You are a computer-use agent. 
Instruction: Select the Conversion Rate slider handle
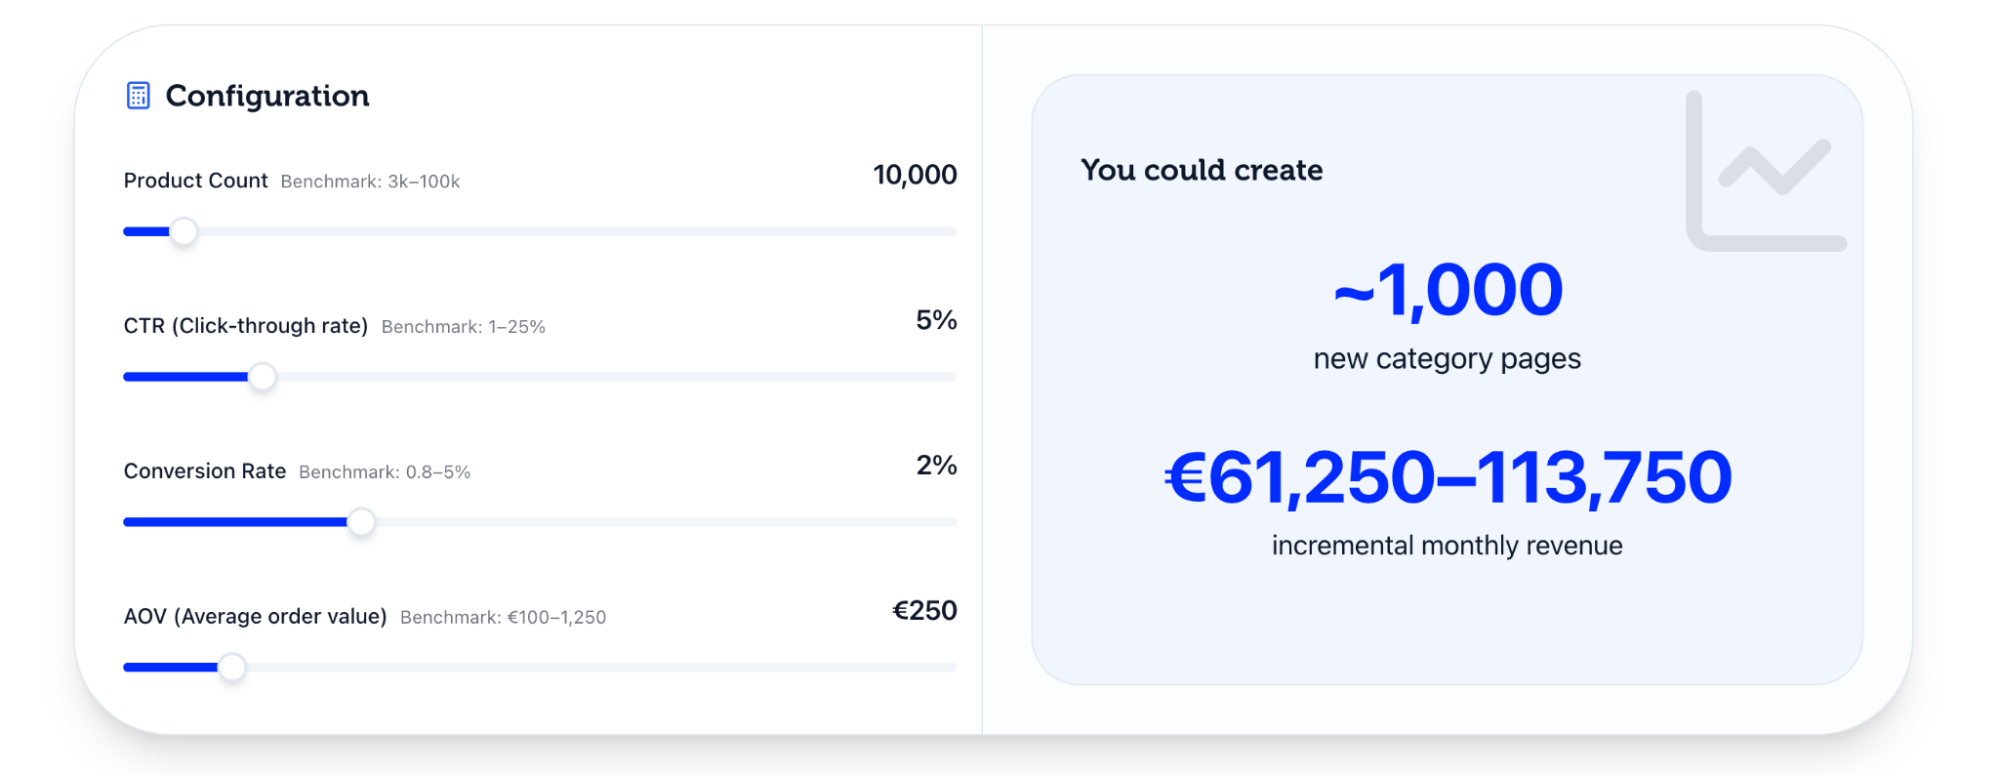tap(362, 523)
